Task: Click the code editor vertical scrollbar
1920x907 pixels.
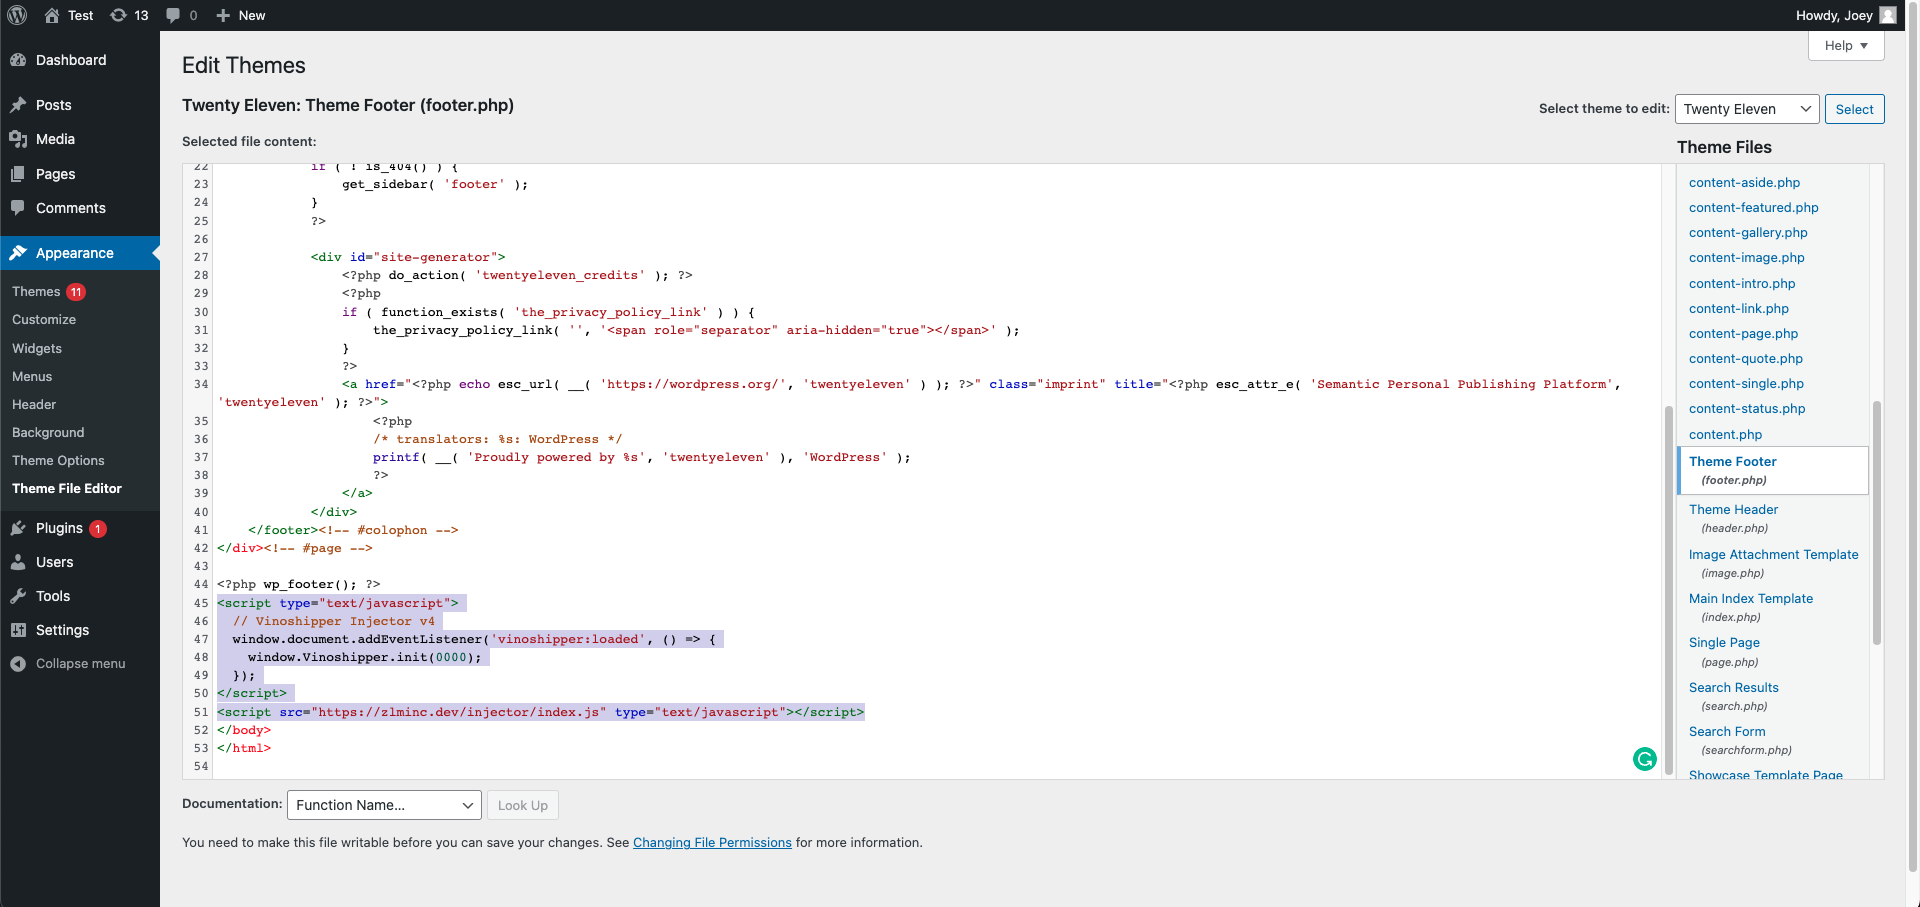Action: [1668, 590]
